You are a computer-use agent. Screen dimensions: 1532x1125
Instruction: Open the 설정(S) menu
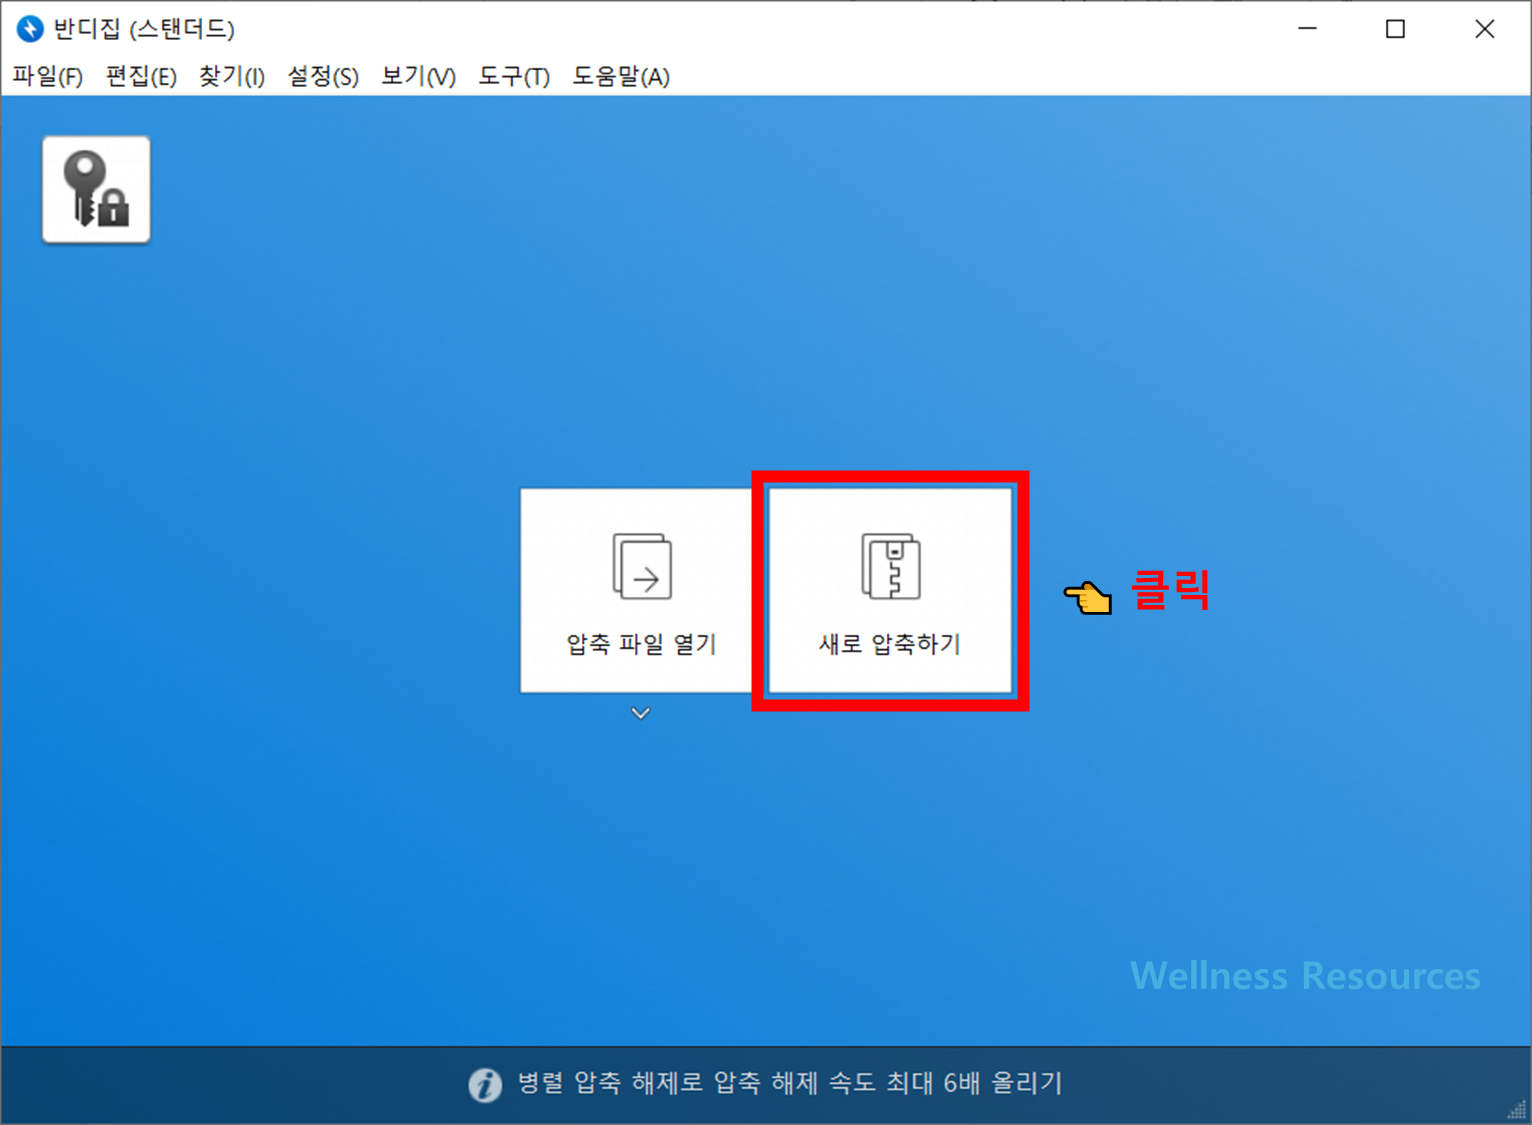point(323,76)
